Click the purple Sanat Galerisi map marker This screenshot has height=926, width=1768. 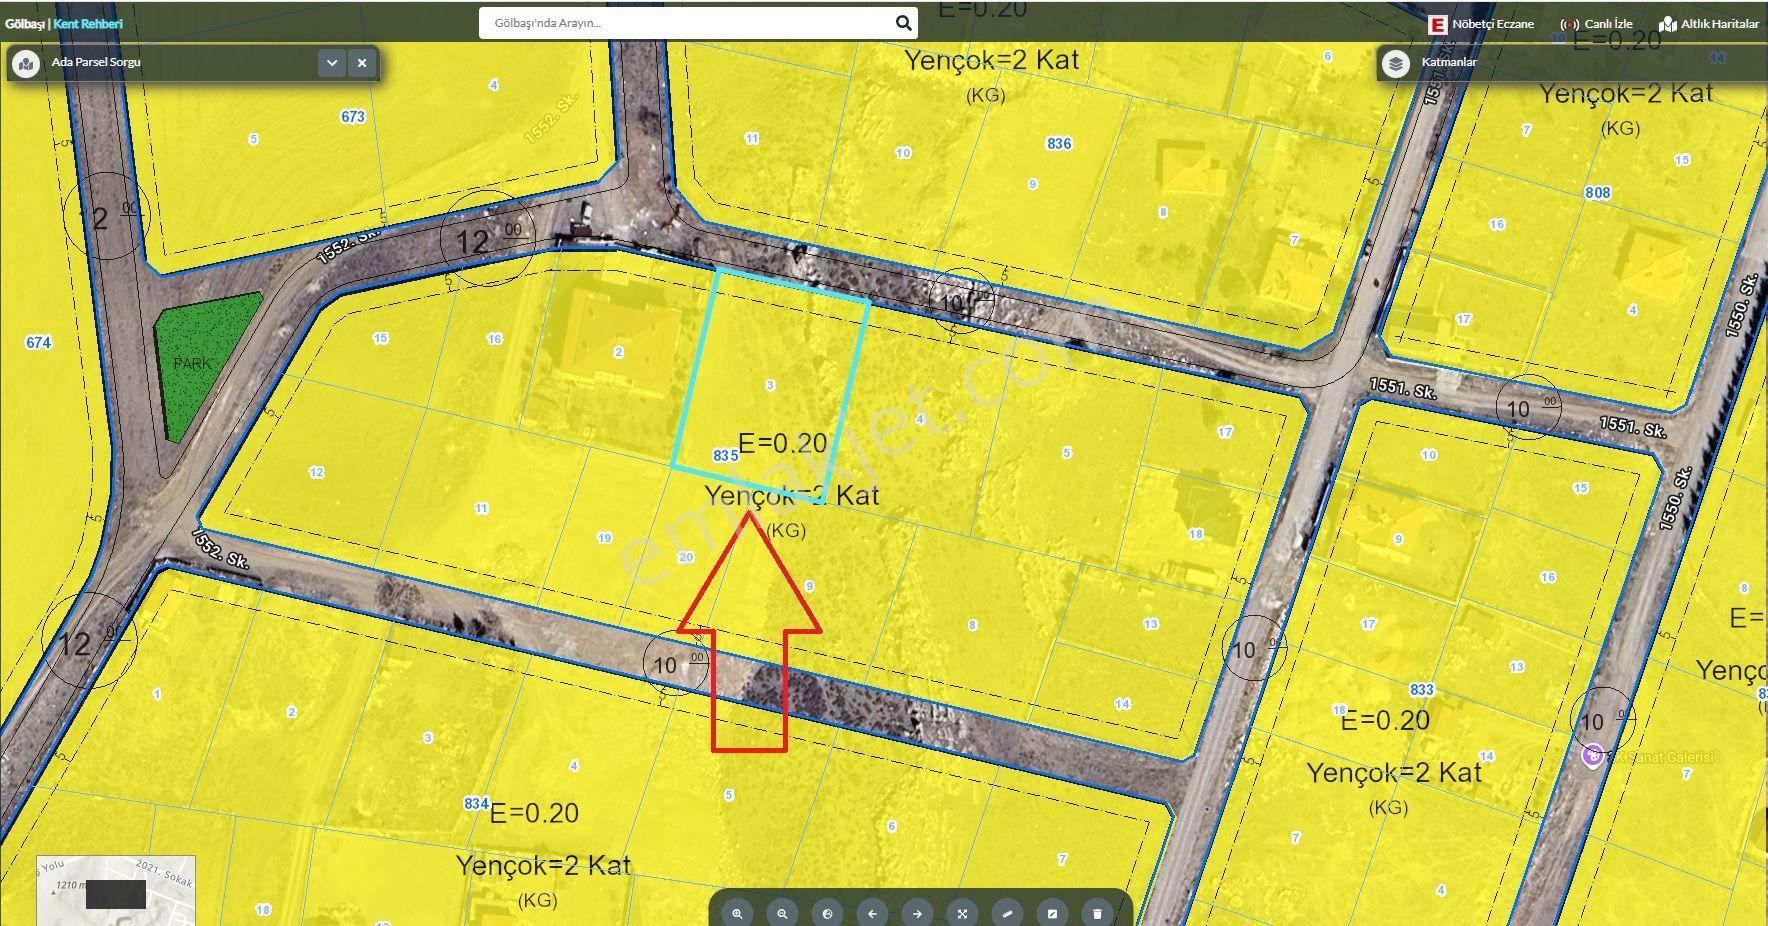click(x=1592, y=756)
